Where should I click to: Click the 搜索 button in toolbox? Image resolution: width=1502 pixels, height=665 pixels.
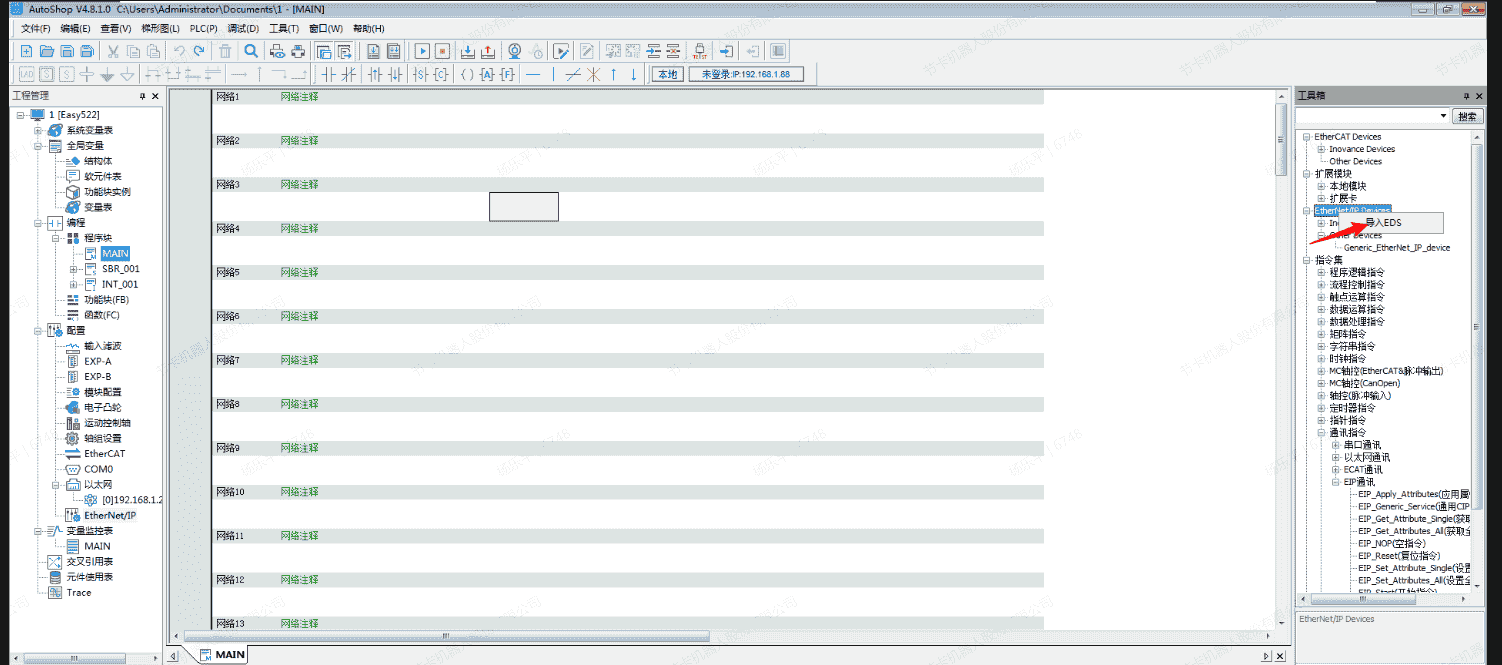point(1466,116)
